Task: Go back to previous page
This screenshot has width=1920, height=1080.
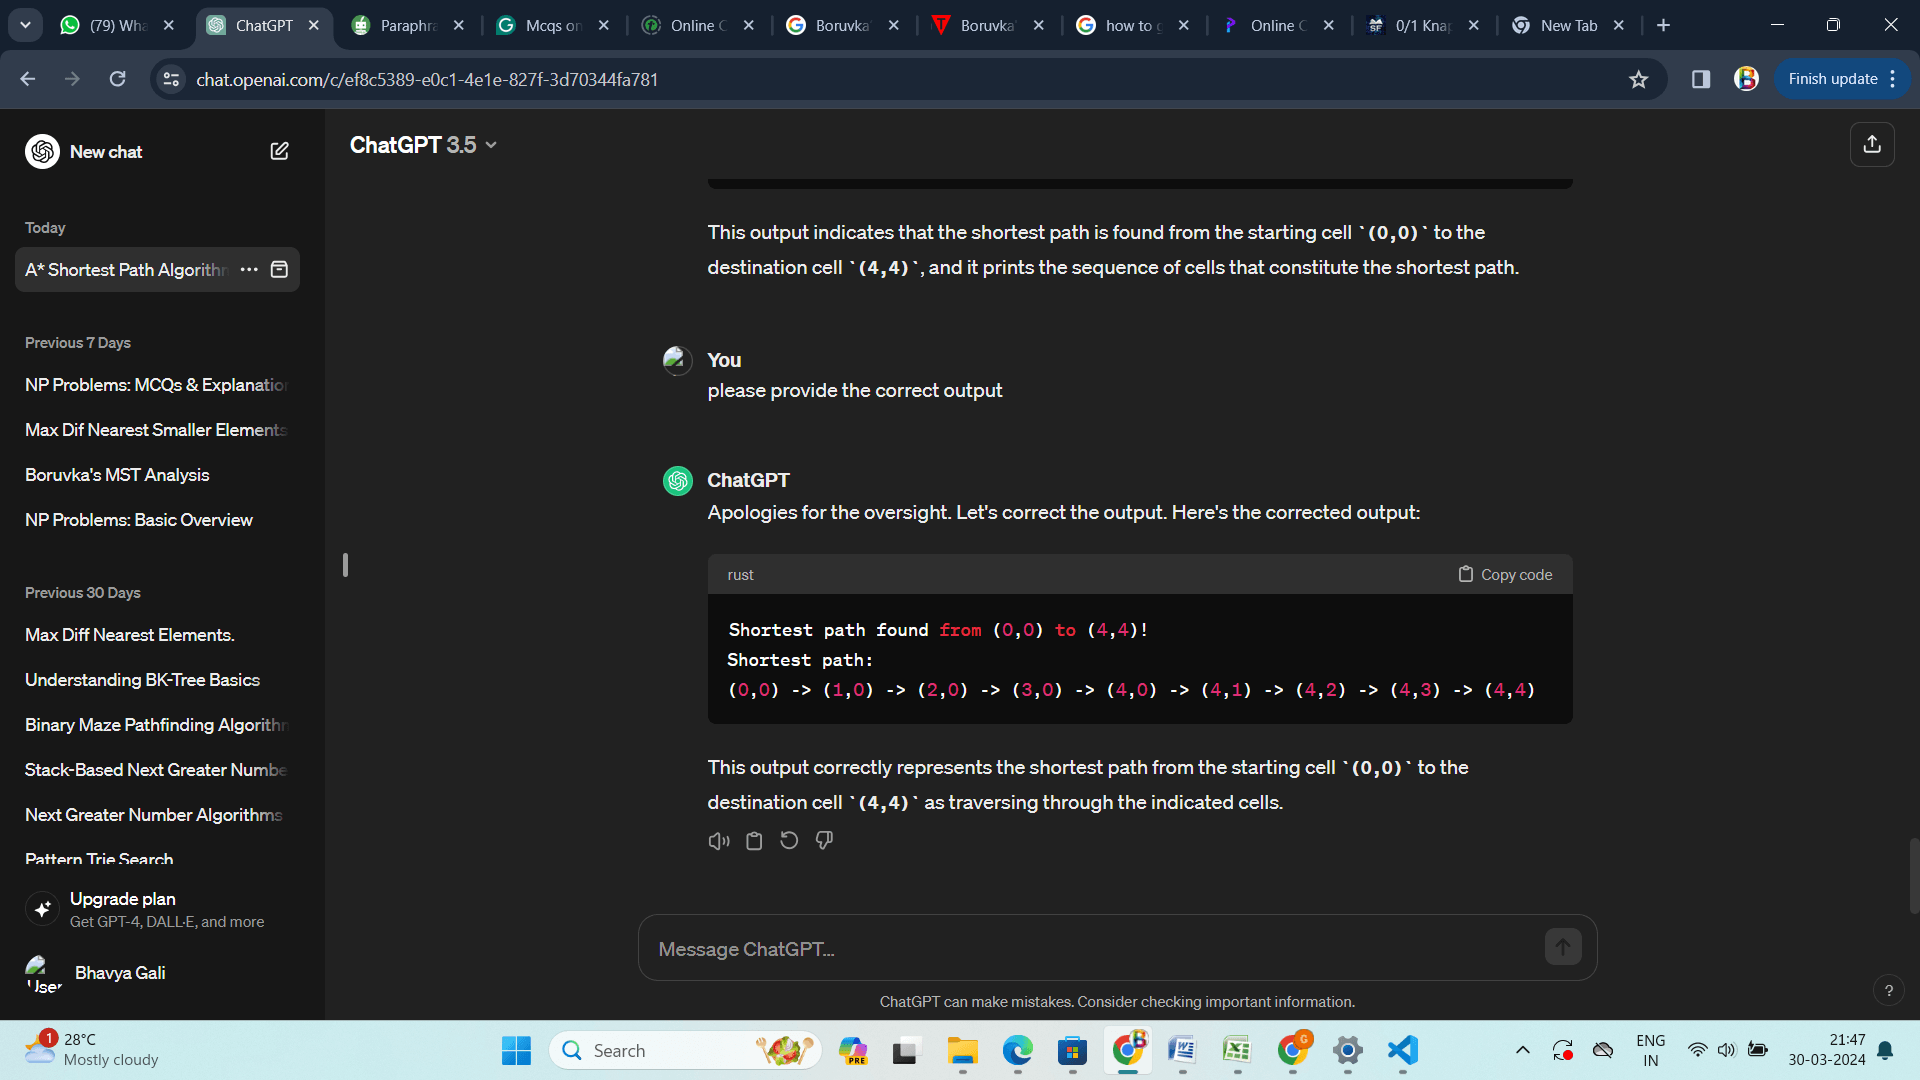Action: (x=28, y=79)
